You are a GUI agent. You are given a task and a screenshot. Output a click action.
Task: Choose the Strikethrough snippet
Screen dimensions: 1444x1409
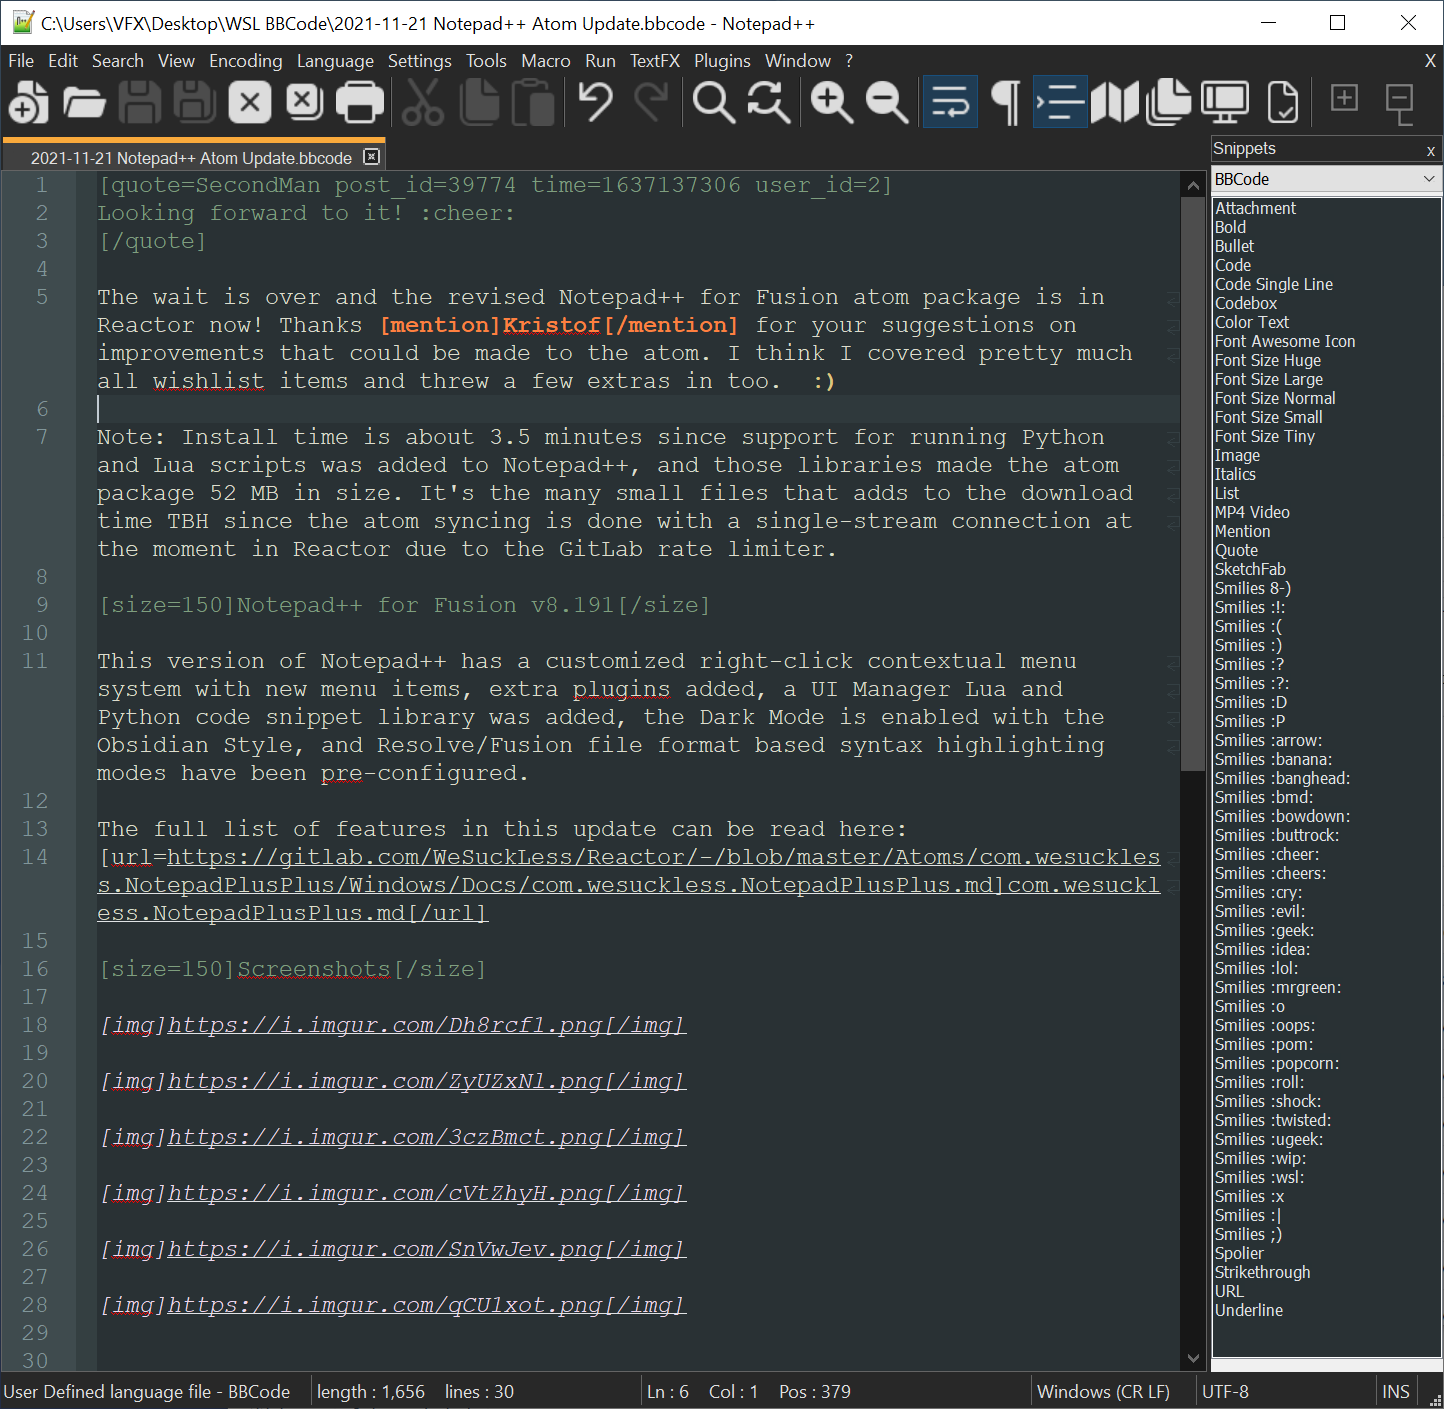[x=1262, y=1272]
